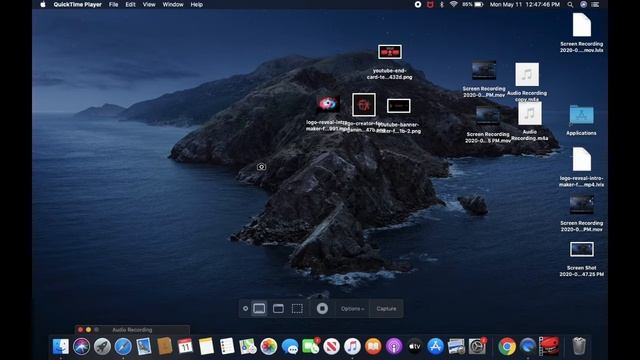
Task: Select youtube-end-card png file on desktop
Action: point(390,52)
